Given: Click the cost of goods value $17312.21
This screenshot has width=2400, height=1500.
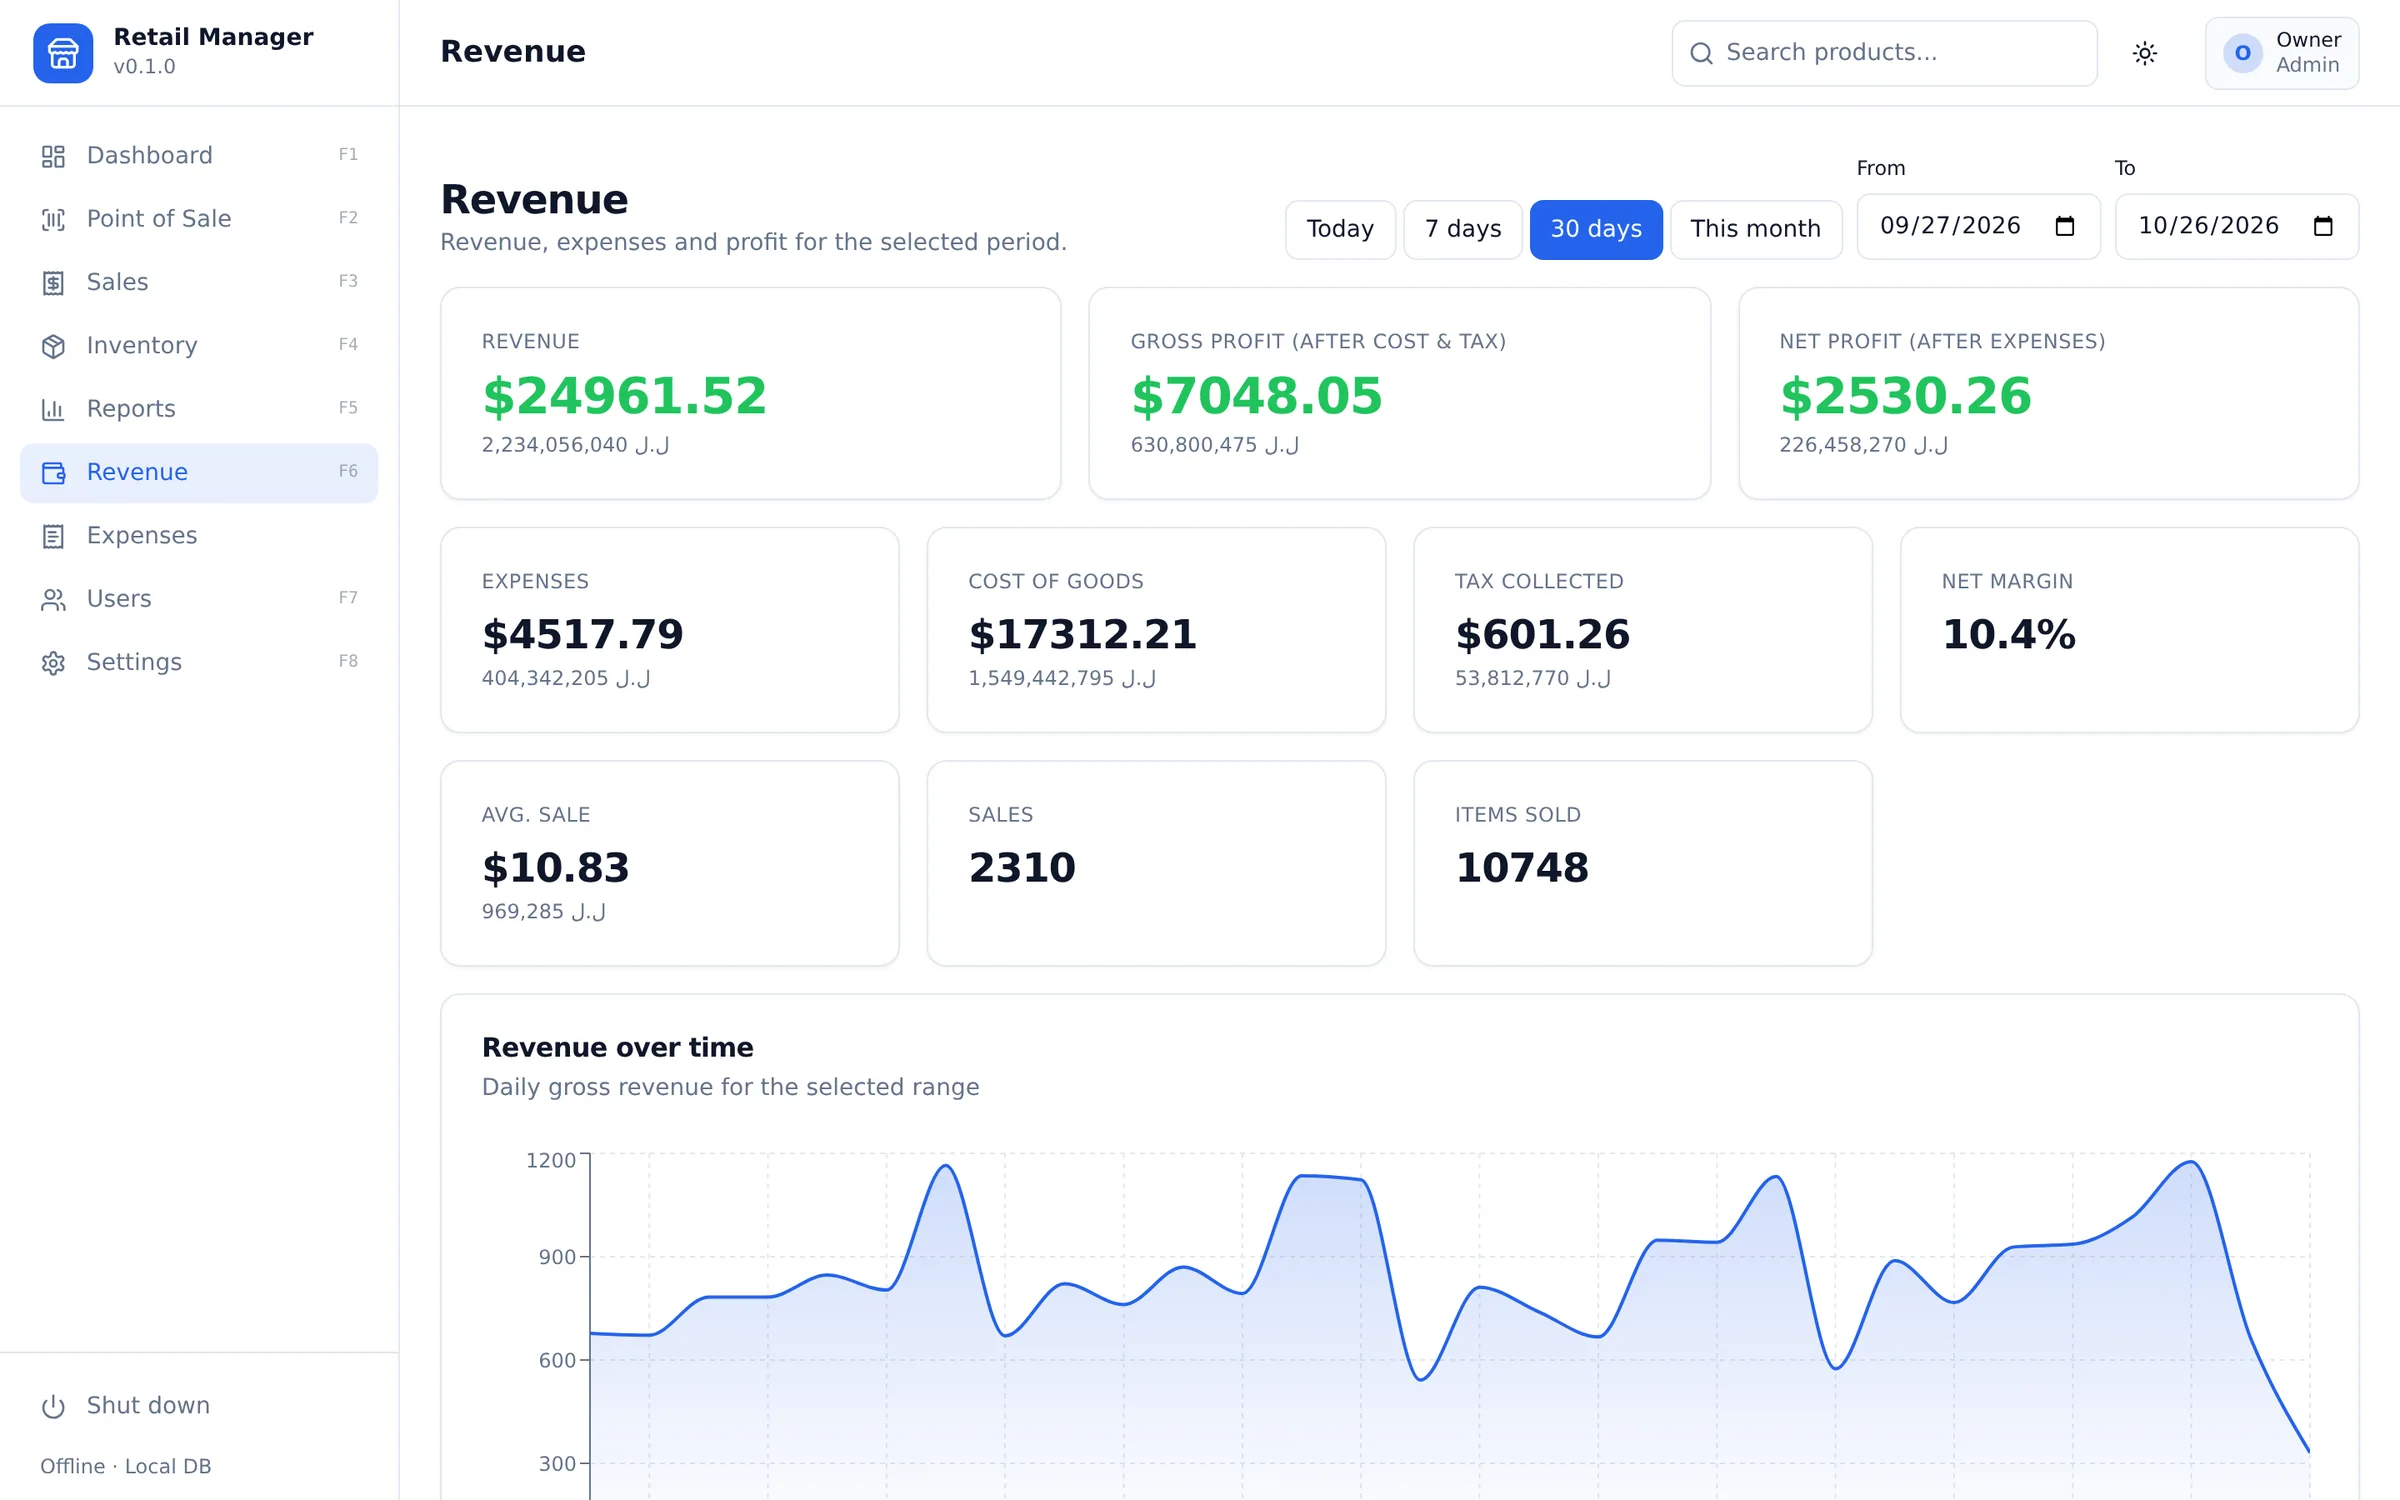Looking at the screenshot, I should tap(1082, 634).
